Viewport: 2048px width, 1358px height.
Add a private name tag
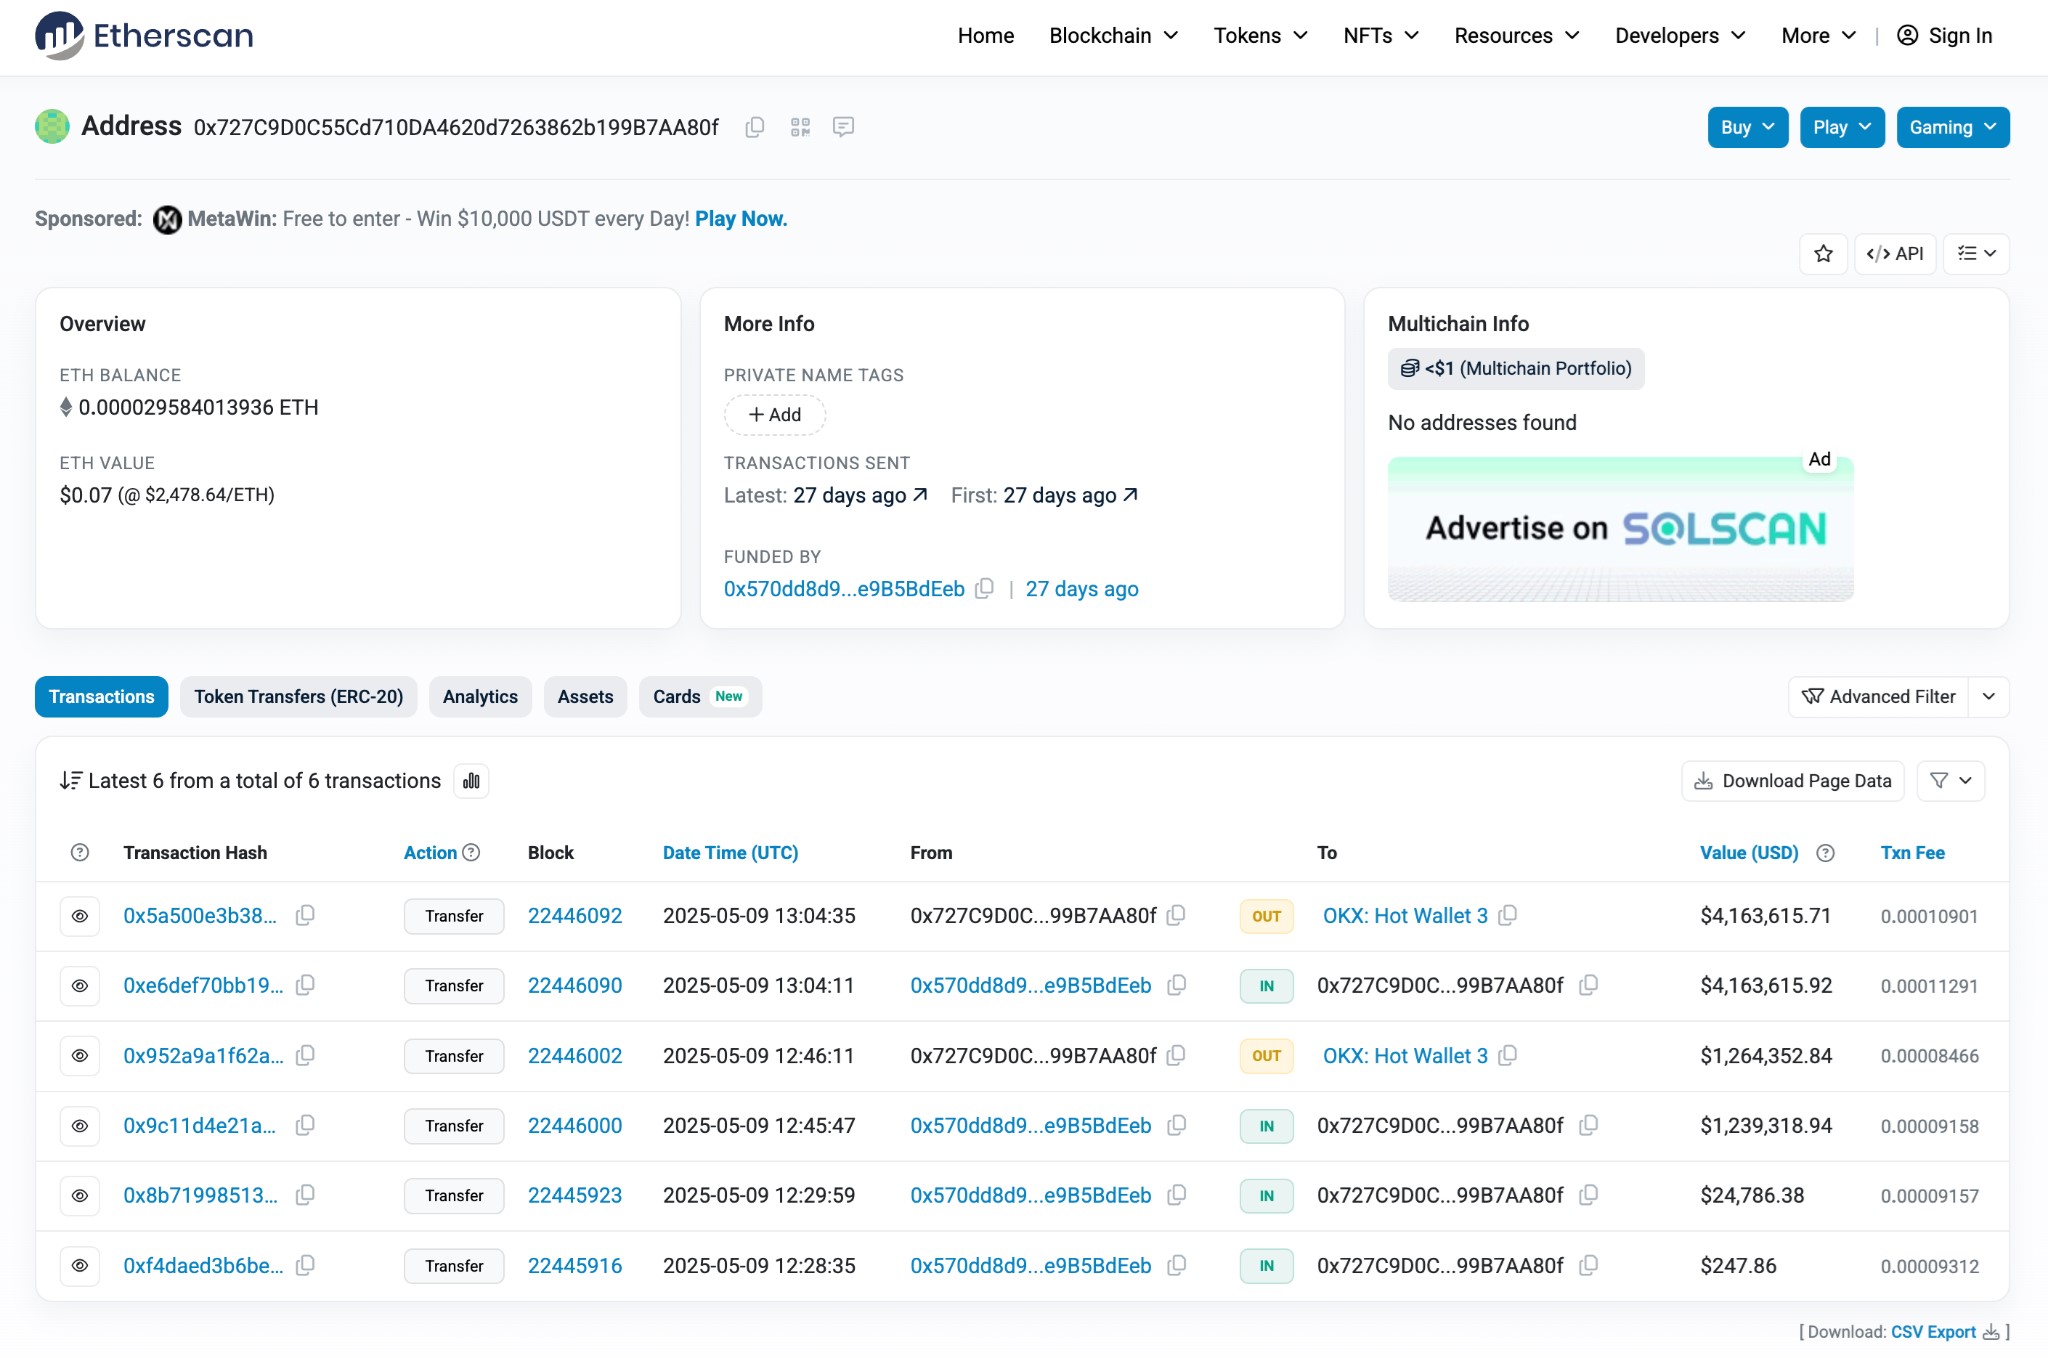(775, 415)
